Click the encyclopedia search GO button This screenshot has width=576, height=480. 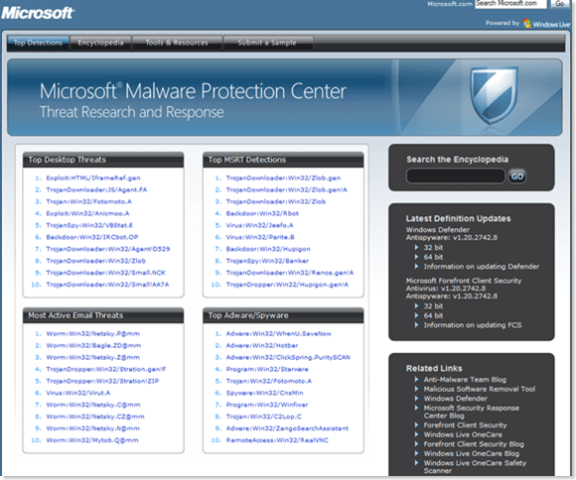(517, 177)
